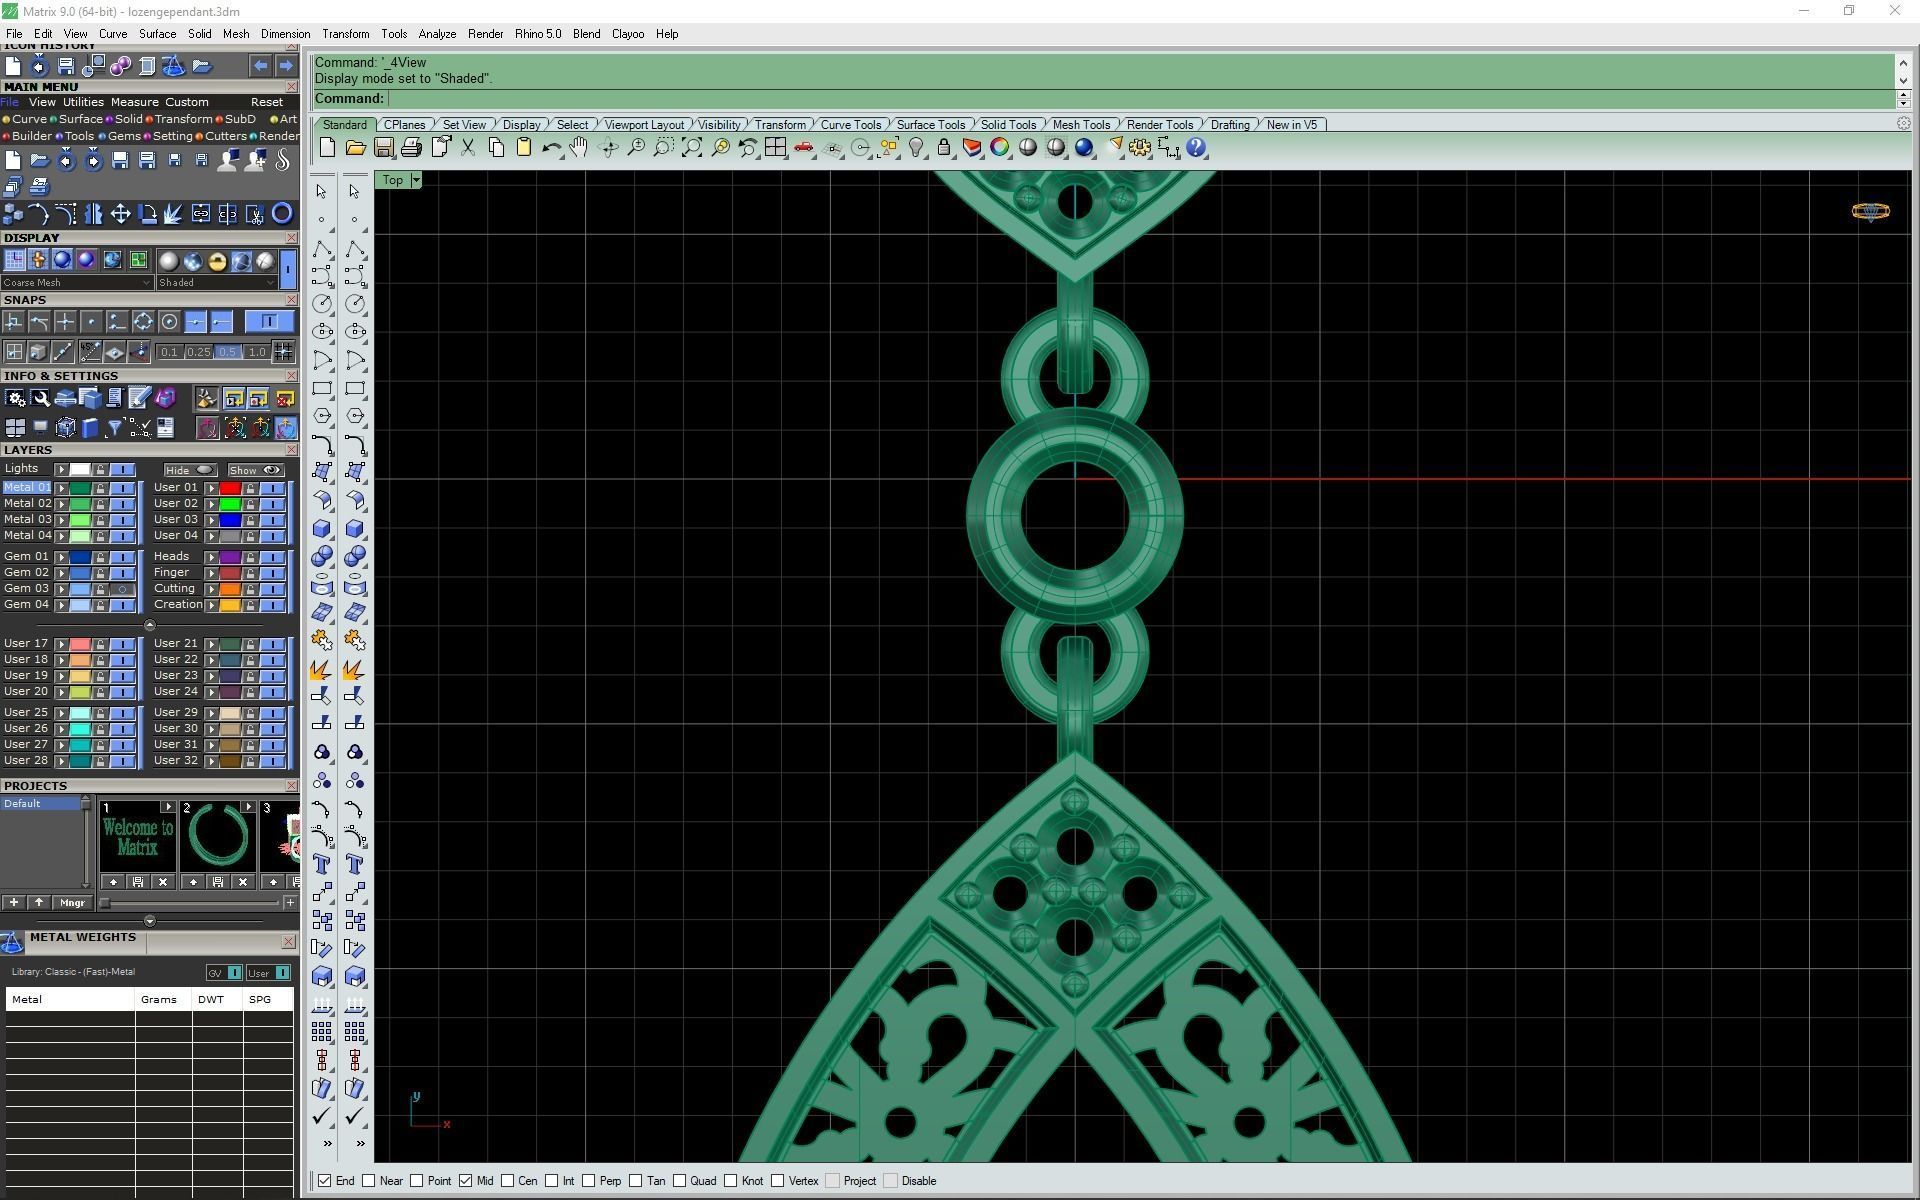This screenshot has height=1200, width=1920.
Task: Select the 0.25 snap value button
Action: click(198, 352)
